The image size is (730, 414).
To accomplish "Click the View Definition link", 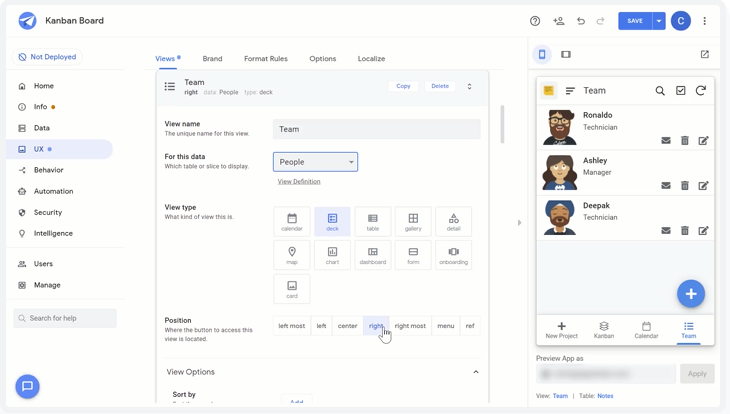I will (299, 182).
